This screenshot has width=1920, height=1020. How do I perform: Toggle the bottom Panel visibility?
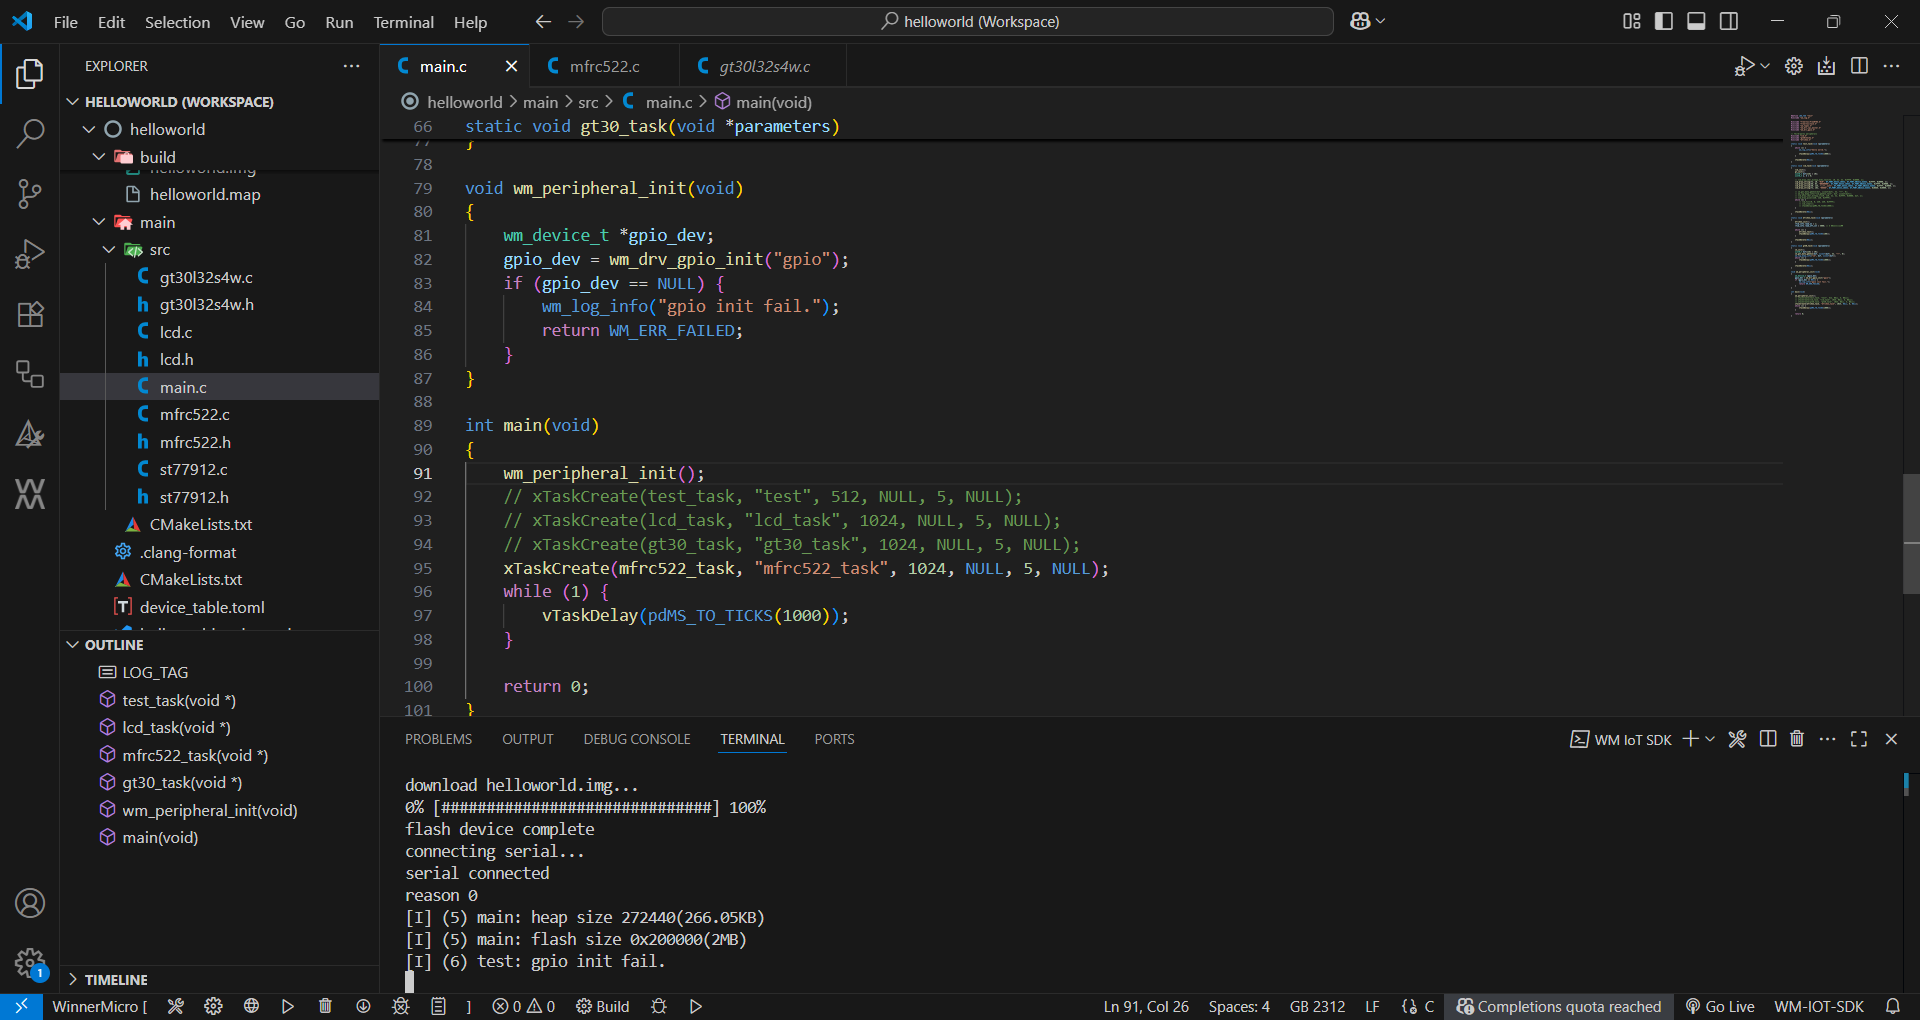coord(1696,21)
